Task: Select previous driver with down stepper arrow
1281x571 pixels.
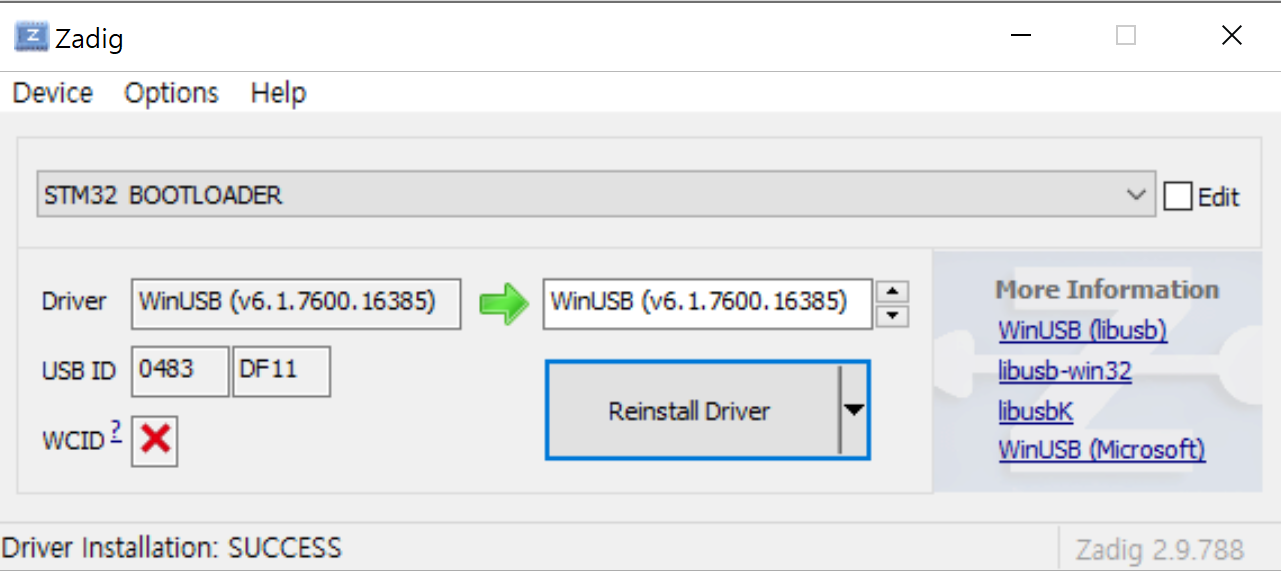Action: coord(892,316)
